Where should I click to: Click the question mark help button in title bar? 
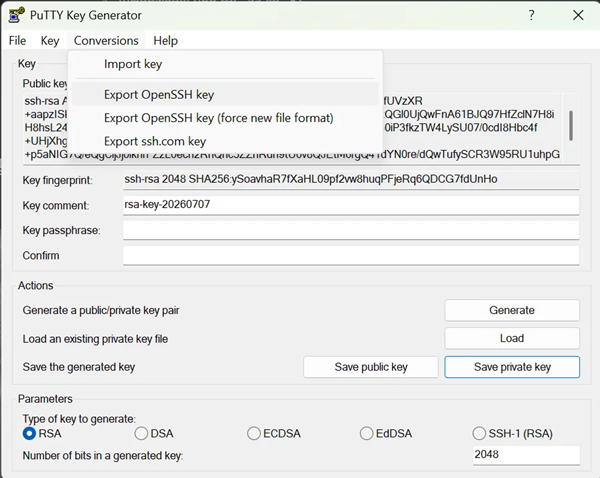(531, 15)
